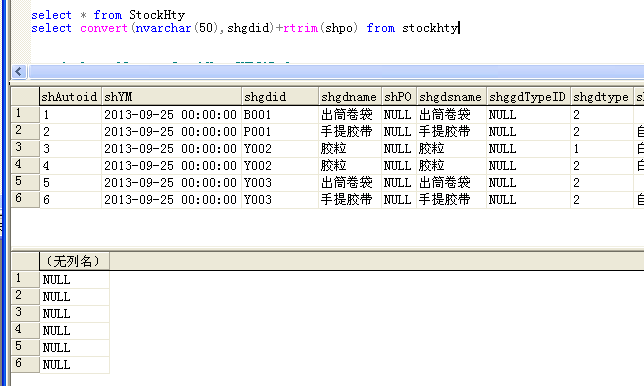Select the shYM column header
Screen dimensions: 644x386
[171, 97]
